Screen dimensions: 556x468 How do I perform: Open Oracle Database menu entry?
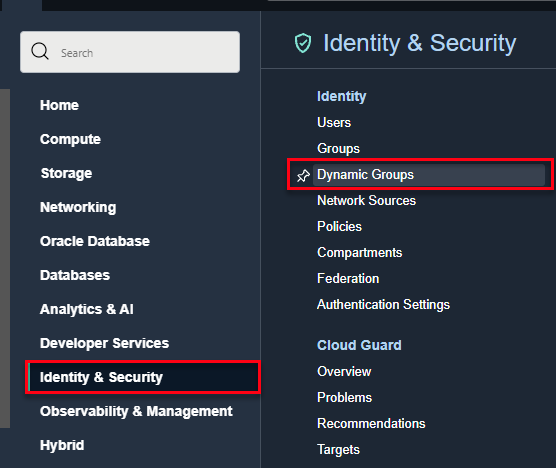95,241
